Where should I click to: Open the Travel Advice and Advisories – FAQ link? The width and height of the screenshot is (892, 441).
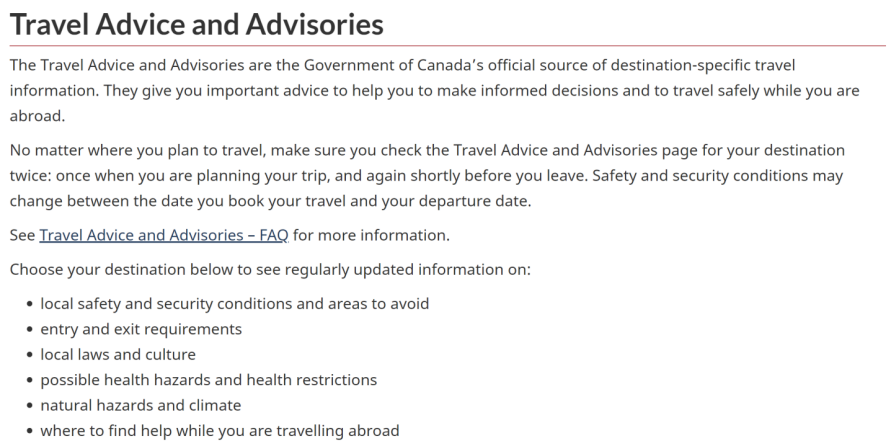click(164, 235)
